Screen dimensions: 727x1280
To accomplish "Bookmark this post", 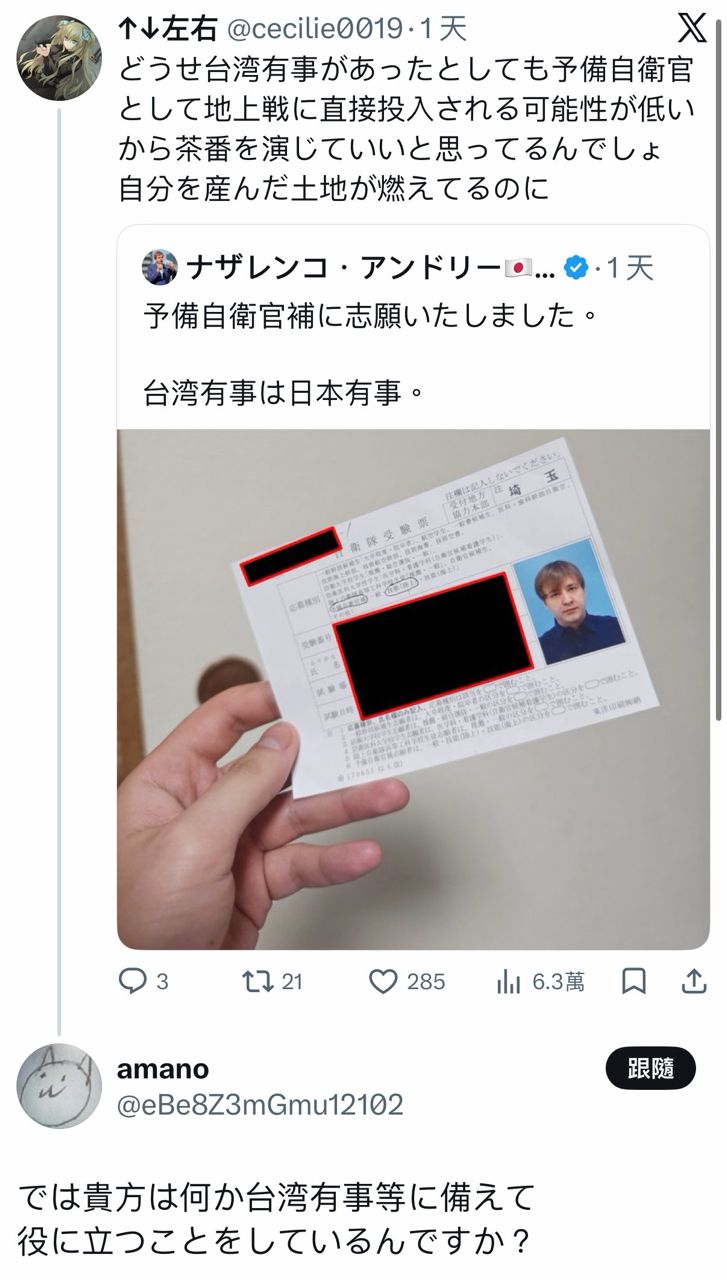I will pyautogui.click(x=634, y=982).
